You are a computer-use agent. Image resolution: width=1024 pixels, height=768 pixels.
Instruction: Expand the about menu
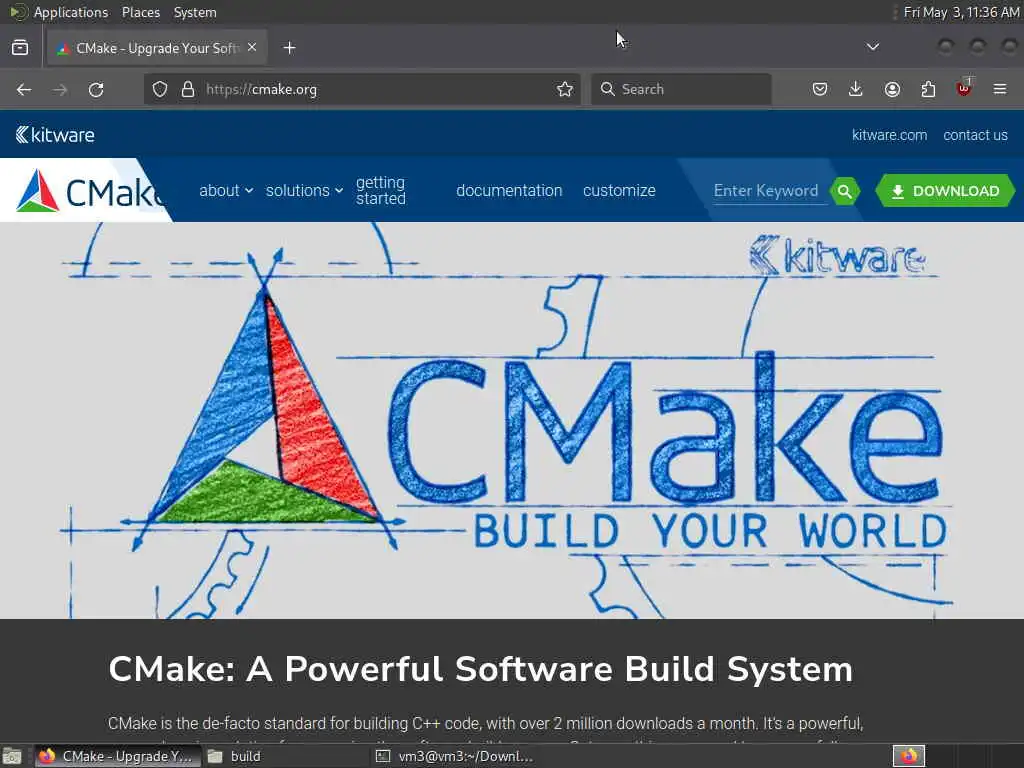[x=226, y=191]
